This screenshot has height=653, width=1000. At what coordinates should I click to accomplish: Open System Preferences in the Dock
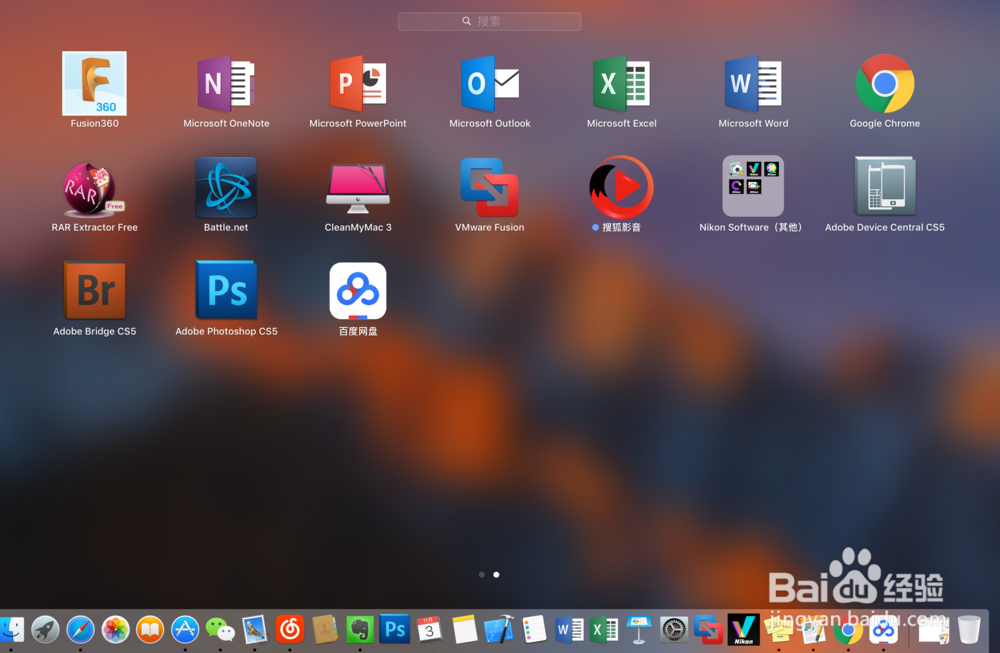pos(673,629)
